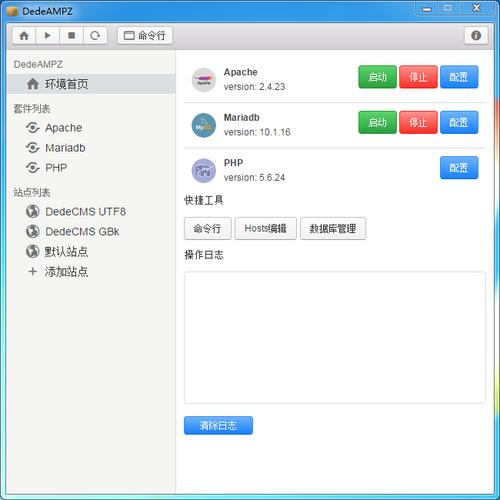Click the restart refresh toolbar icon

95,35
